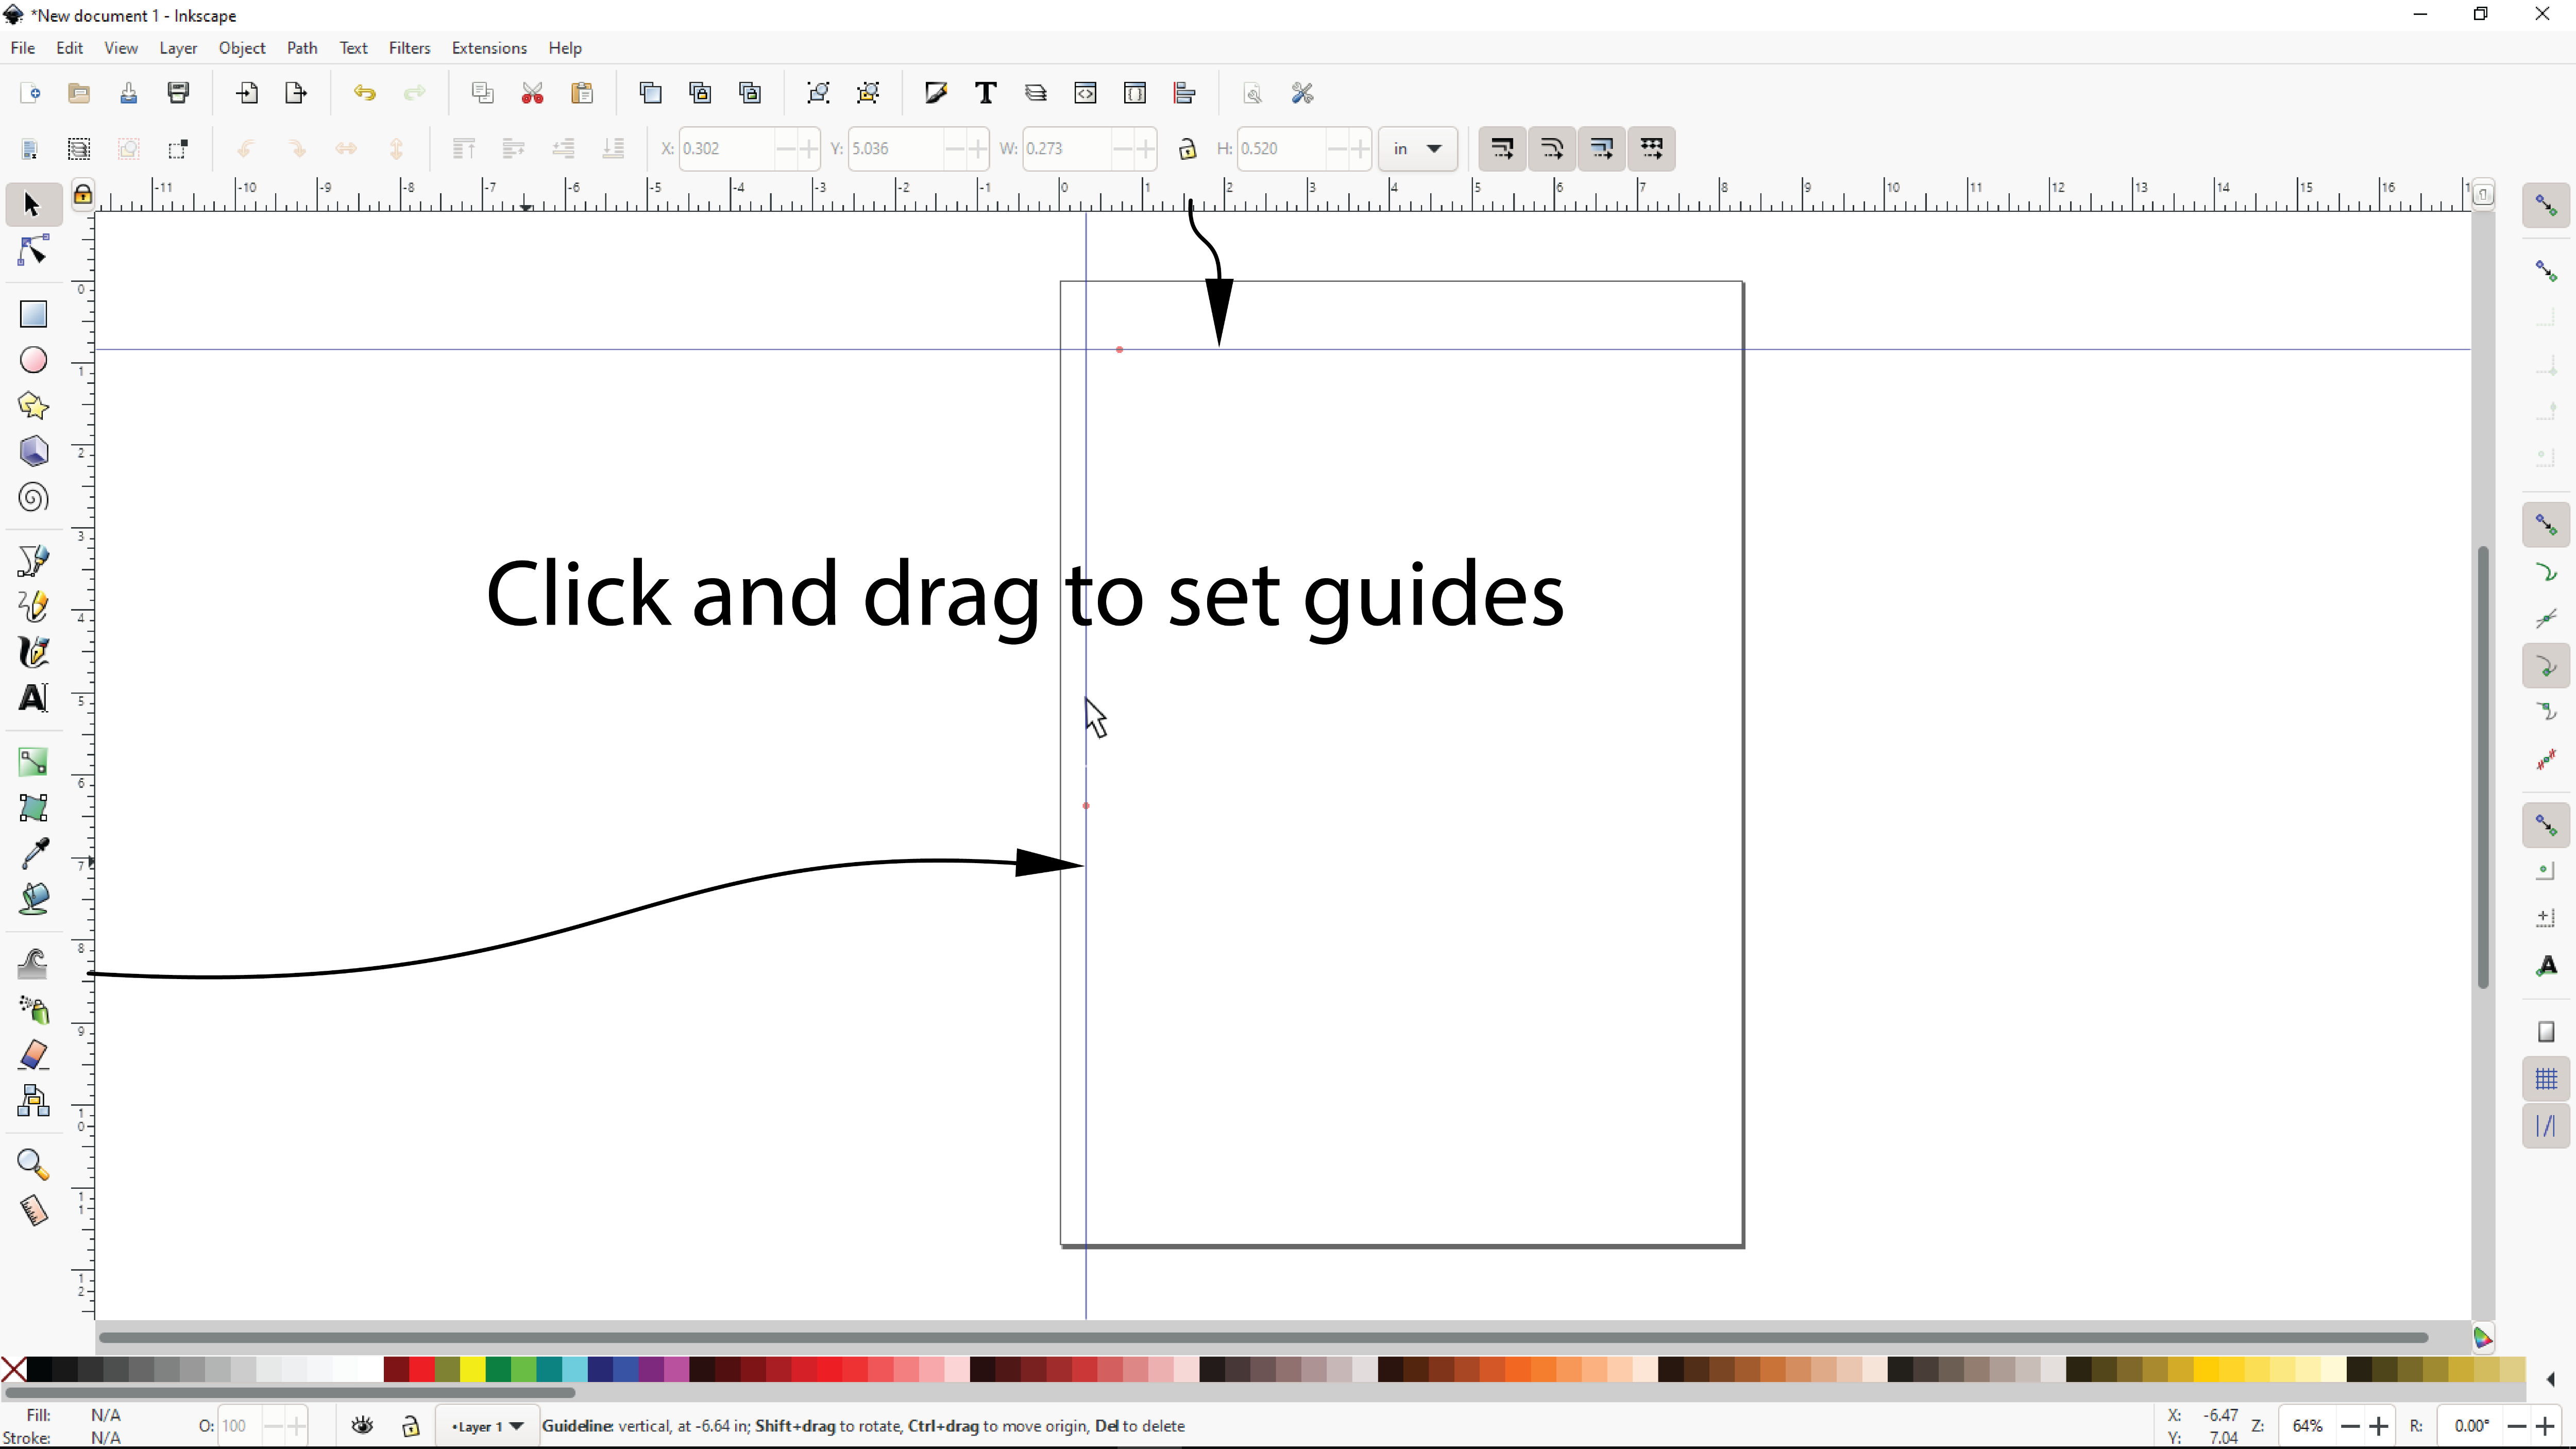Toggle snap to grids button
Viewport: 2576px width, 1449px height.
pos(2546,1079)
